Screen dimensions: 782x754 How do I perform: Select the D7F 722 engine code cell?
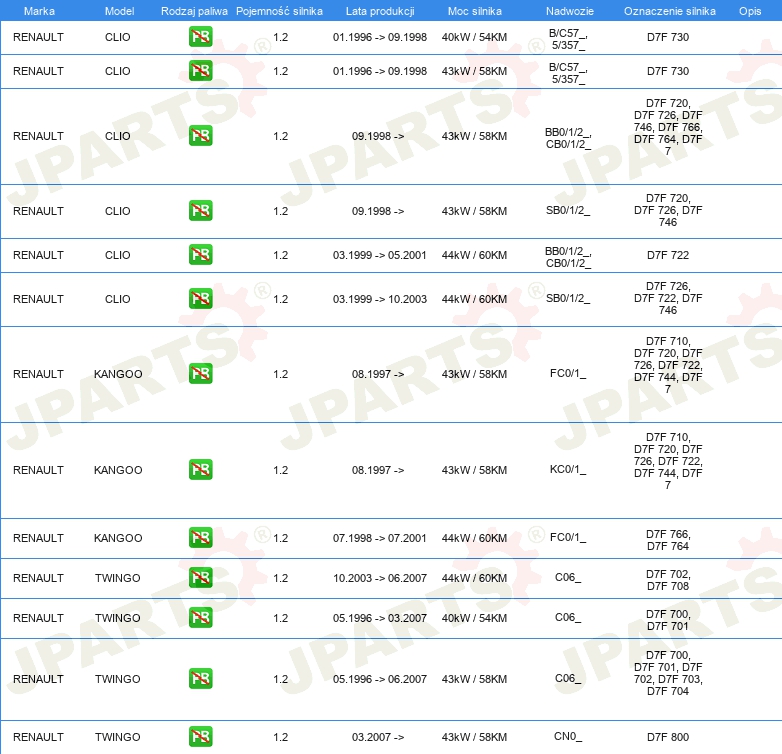point(668,255)
